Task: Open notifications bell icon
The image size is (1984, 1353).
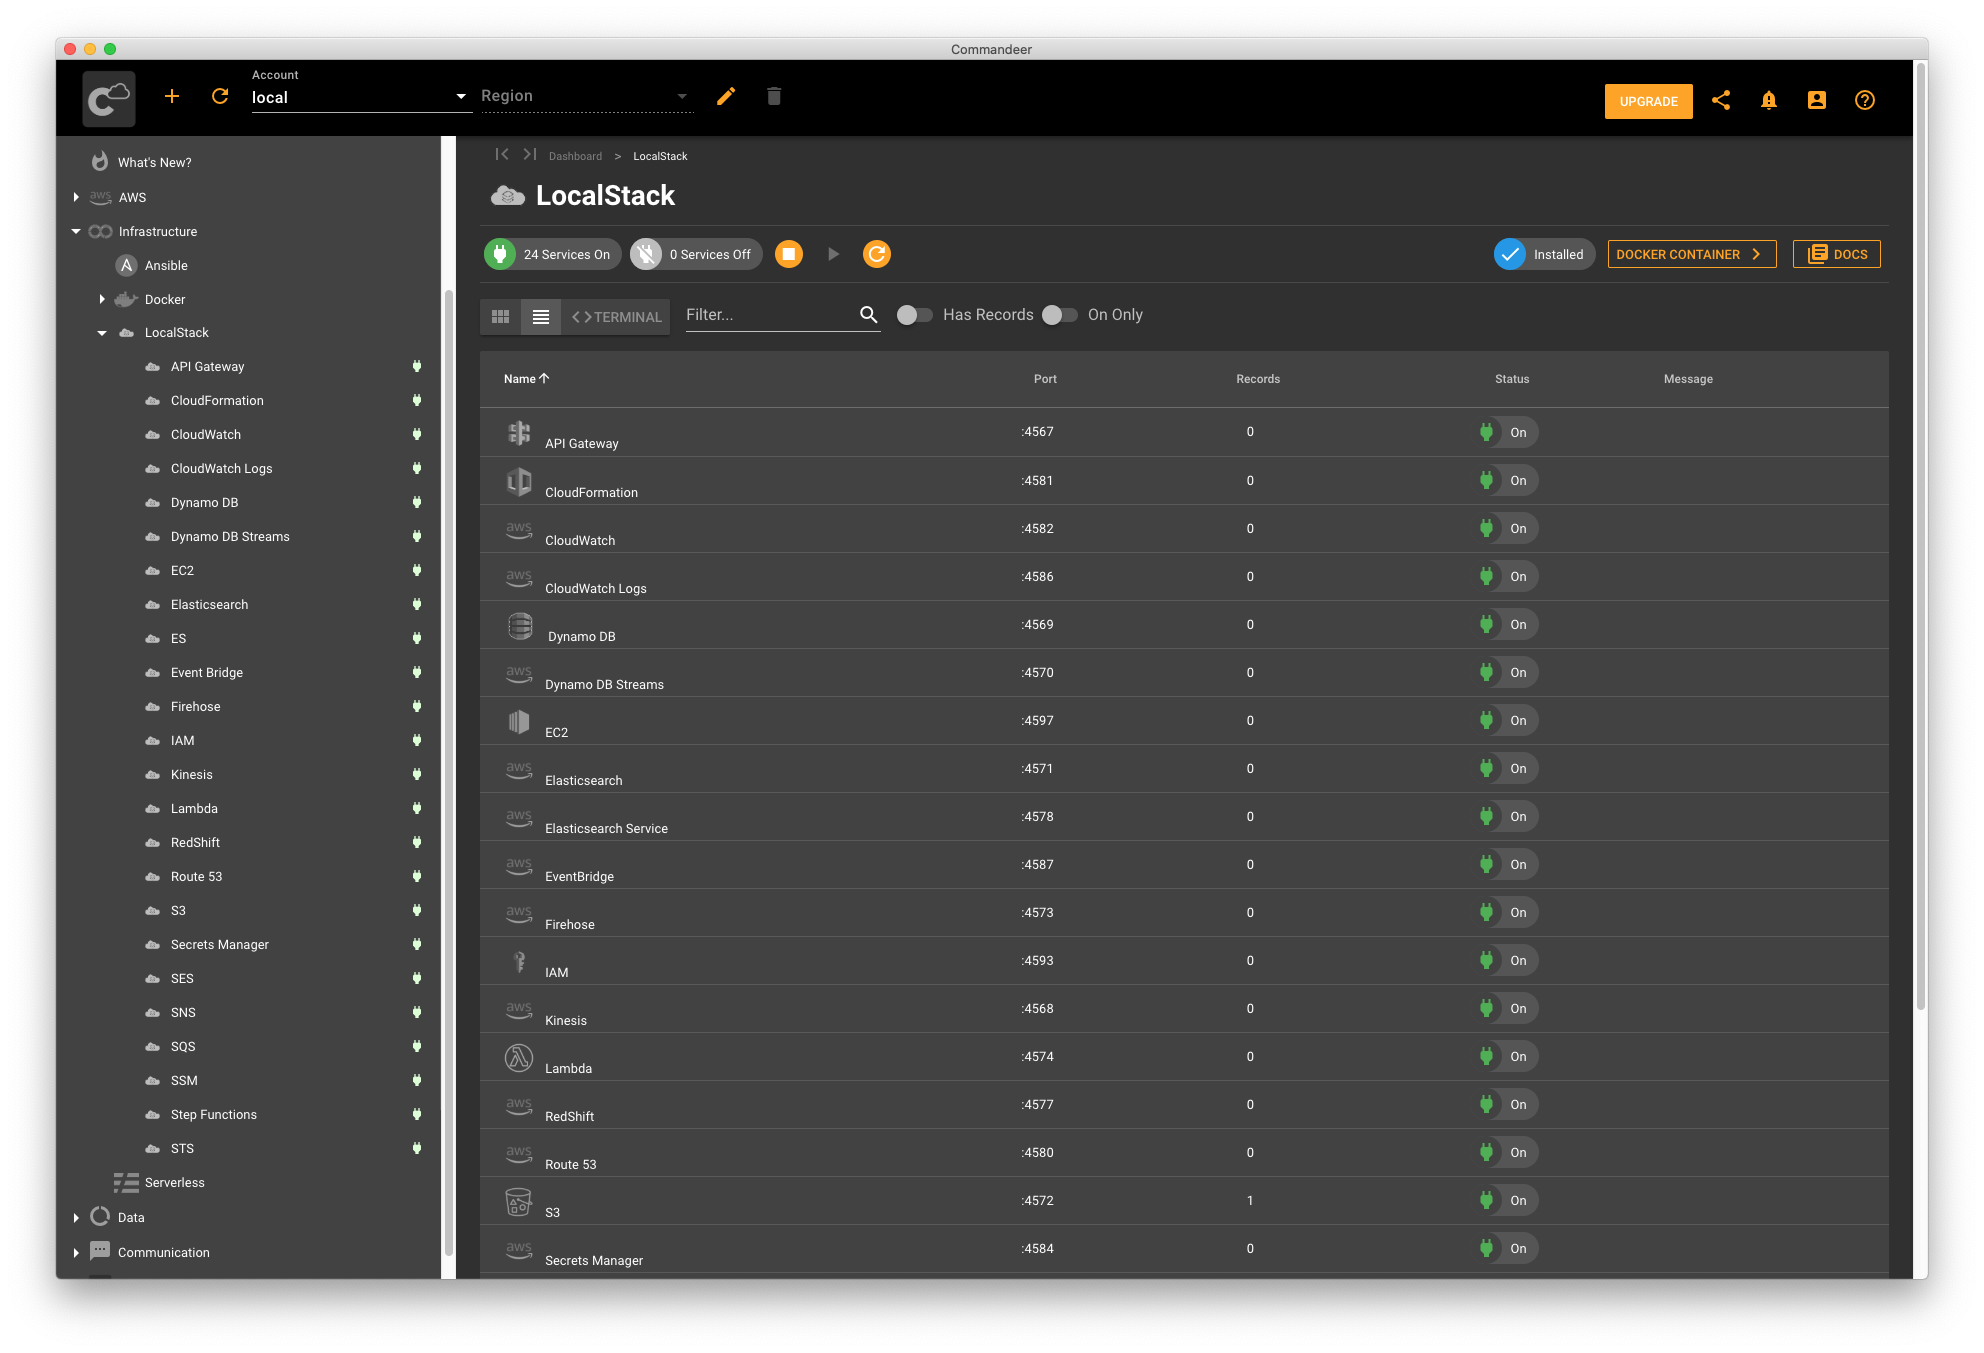Action: tap(1769, 100)
